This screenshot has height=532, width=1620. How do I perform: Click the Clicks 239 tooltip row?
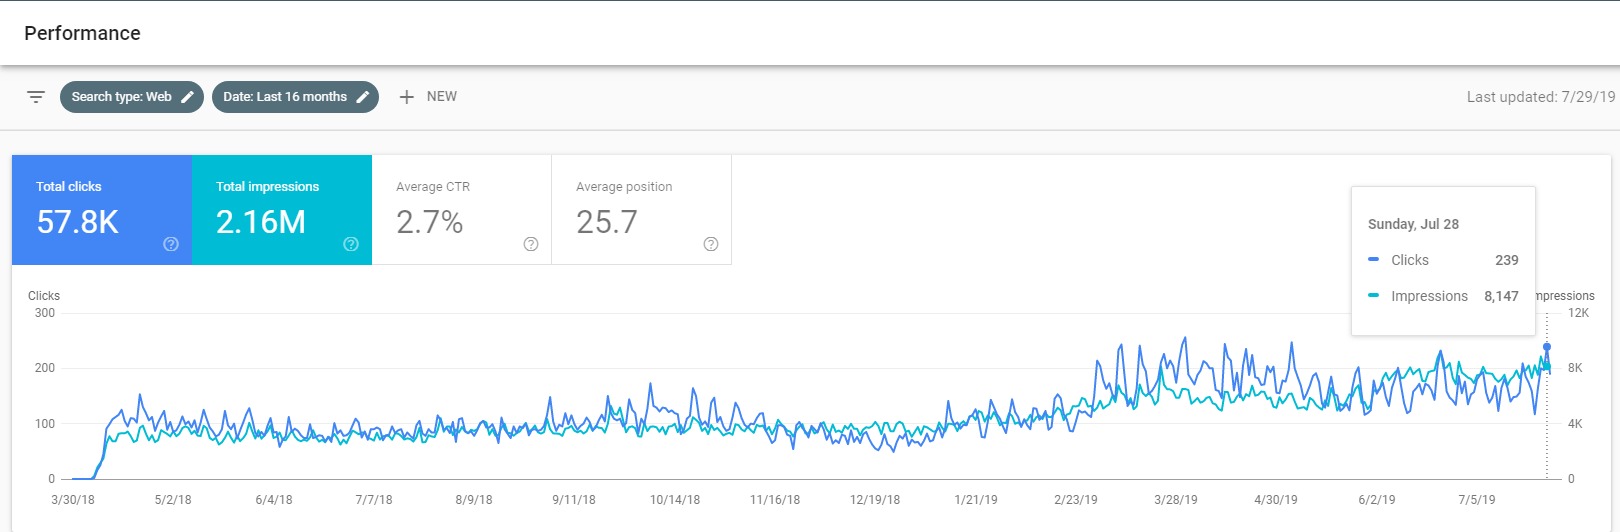tap(1443, 260)
